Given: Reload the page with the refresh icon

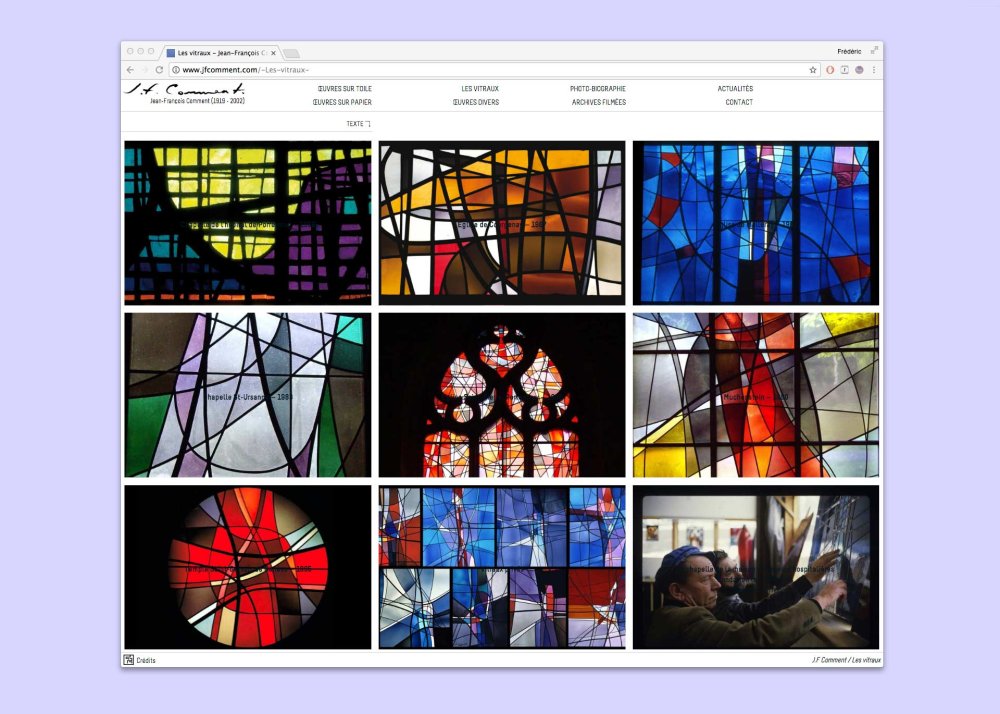Looking at the screenshot, I should [x=159, y=70].
